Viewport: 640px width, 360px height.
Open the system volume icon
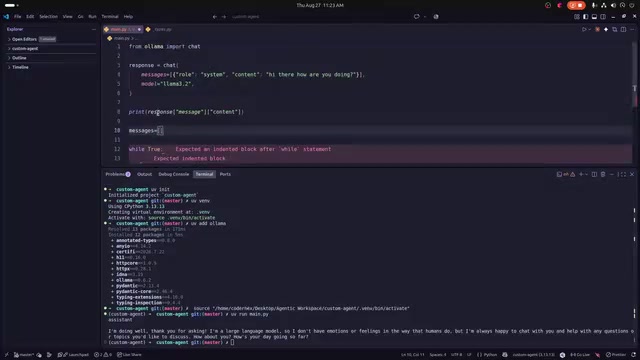point(613,5)
